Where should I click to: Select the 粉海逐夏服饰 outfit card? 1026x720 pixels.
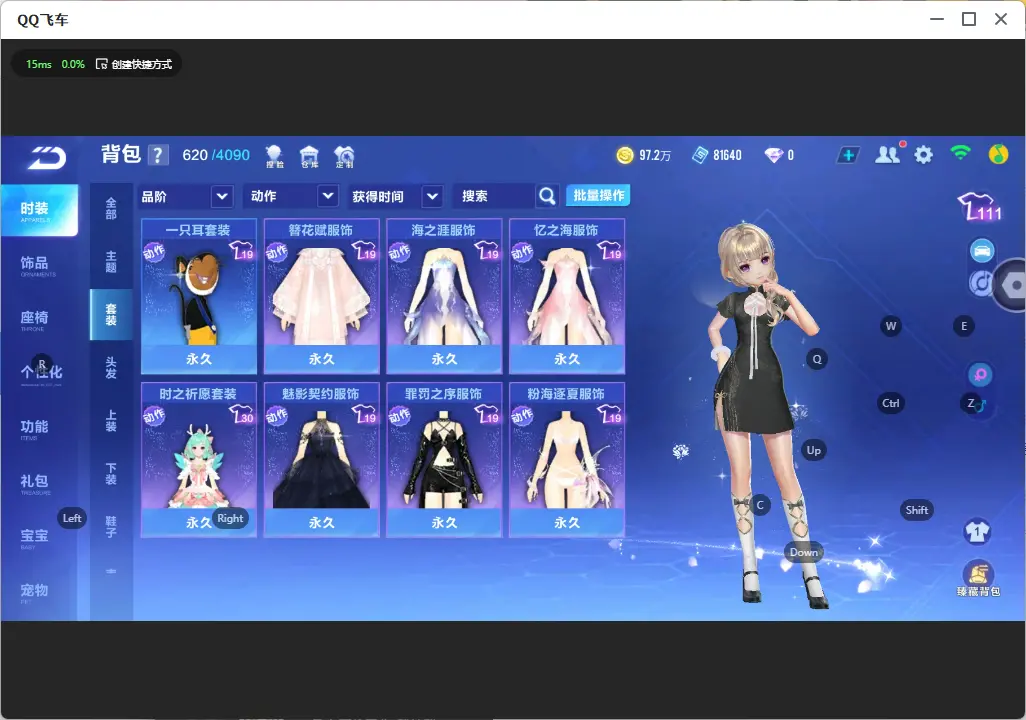567,460
